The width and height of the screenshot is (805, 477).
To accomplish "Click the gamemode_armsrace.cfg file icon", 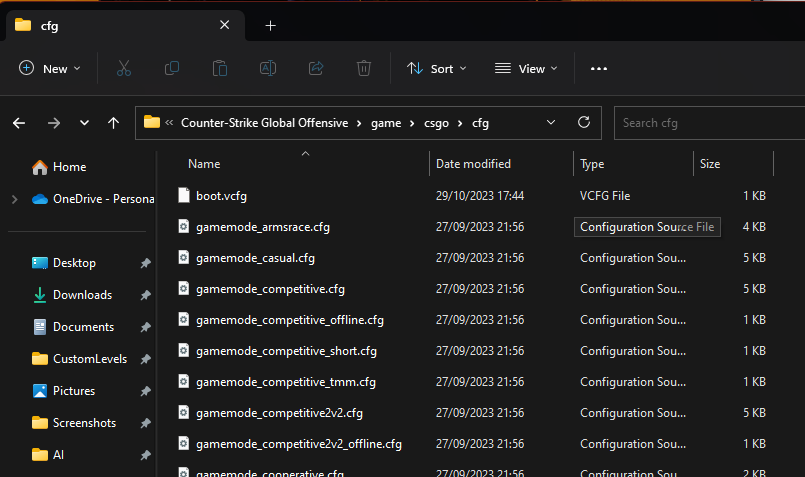I will pos(184,226).
